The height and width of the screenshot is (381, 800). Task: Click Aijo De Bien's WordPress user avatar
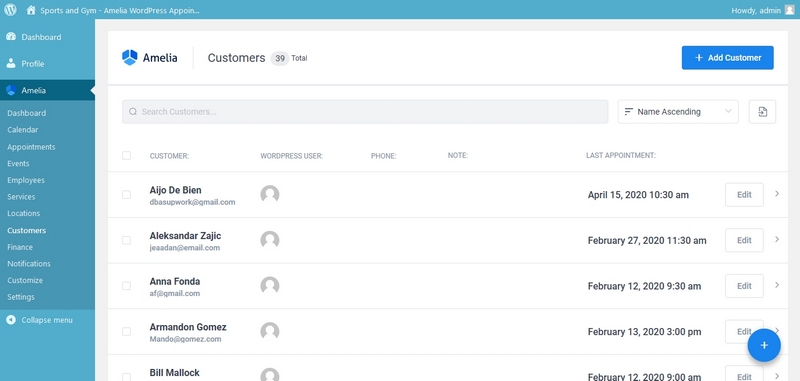pyautogui.click(x=270, y=195)
